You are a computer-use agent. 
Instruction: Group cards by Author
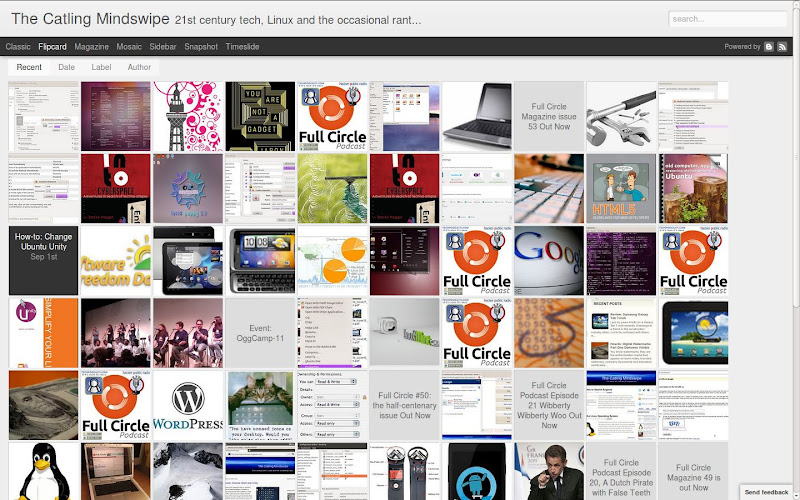pos(139,67)
